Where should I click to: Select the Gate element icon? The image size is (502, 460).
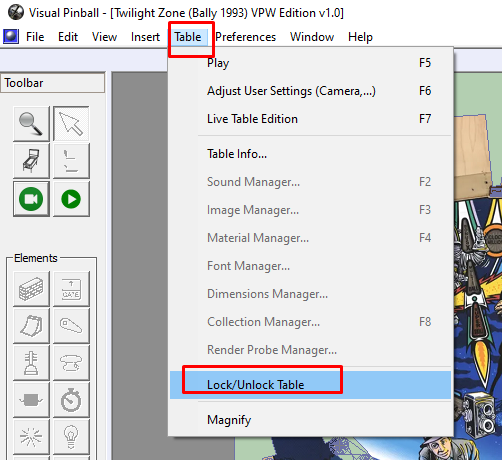point(71,289)
